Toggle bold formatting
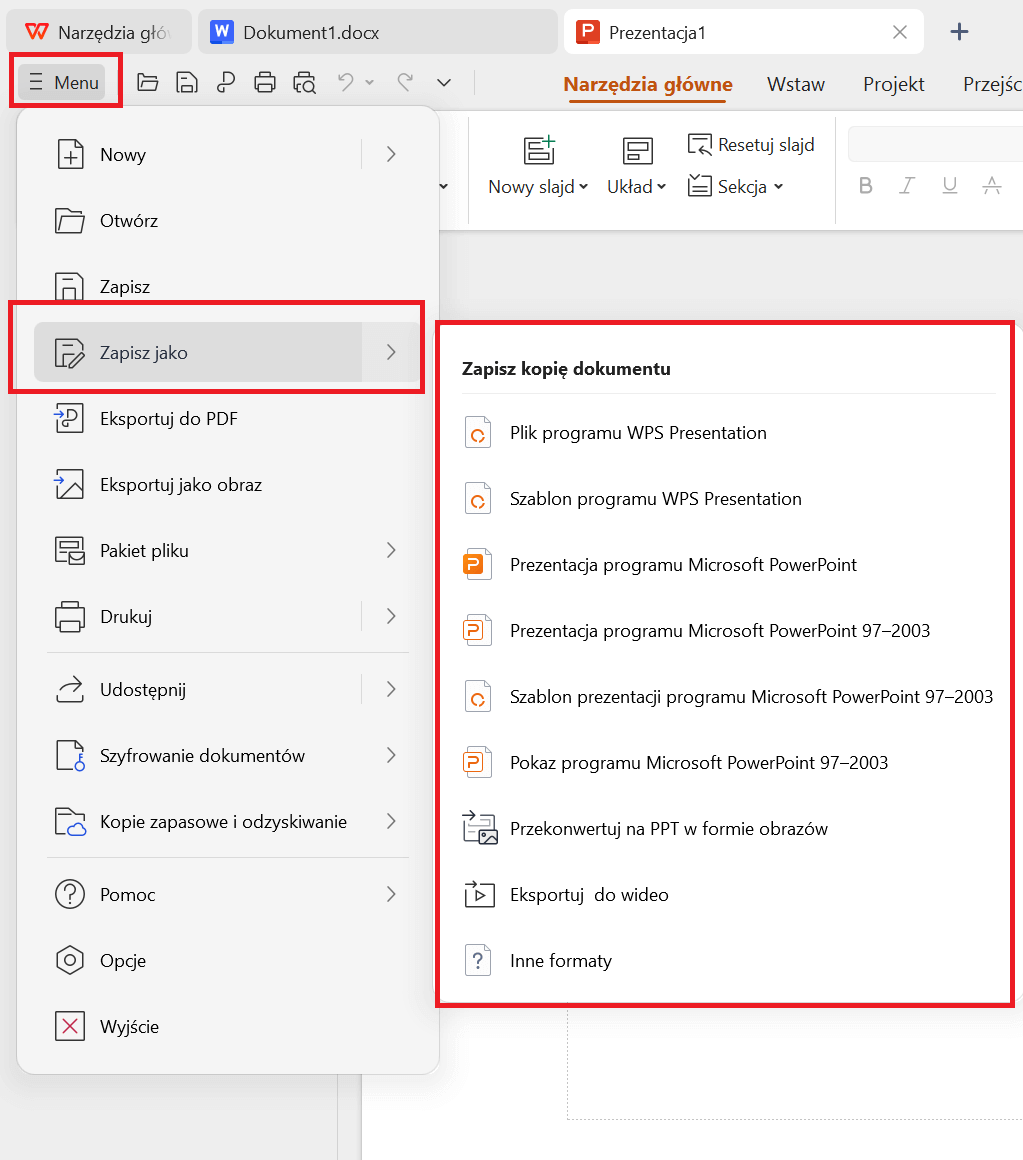Image resolution: width=1023 pixels, height=1160 pixels. point(865,186)
